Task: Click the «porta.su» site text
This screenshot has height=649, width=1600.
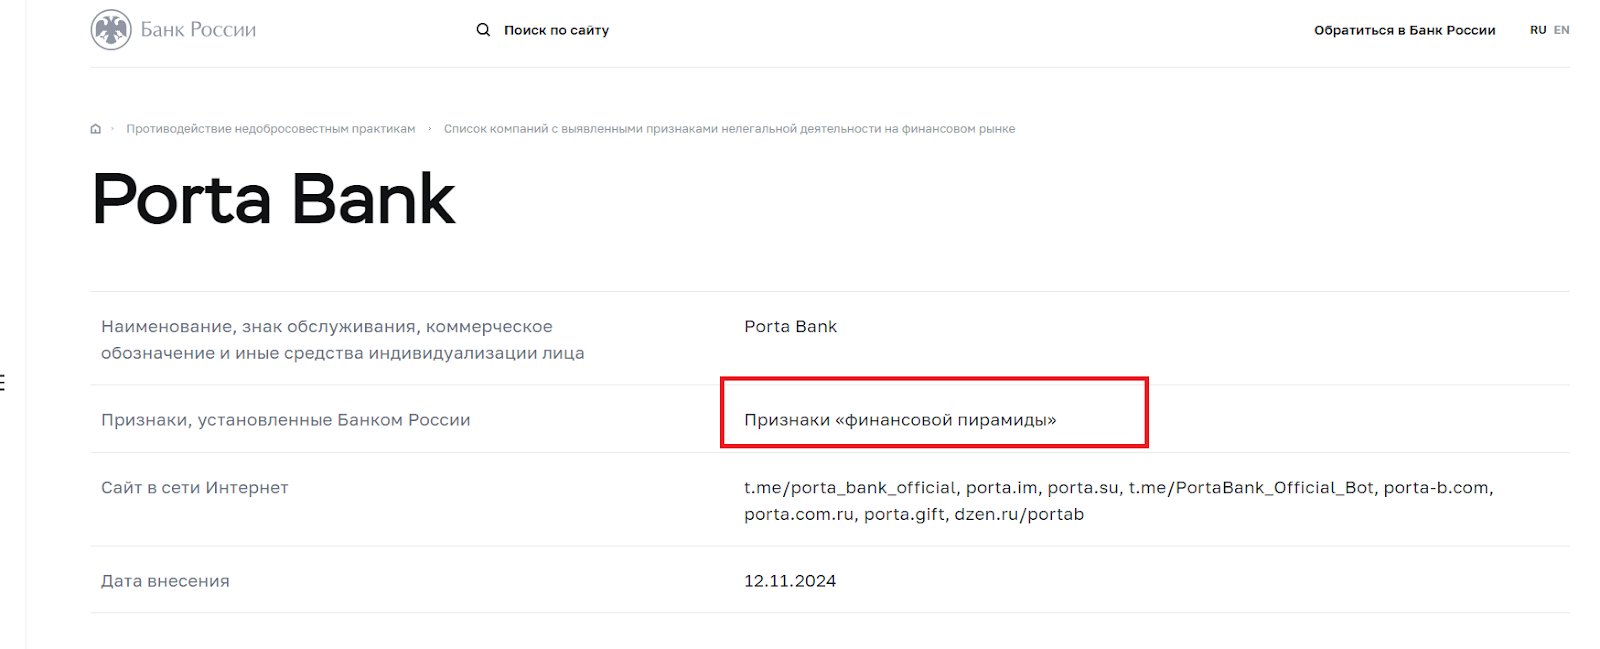Action: tap(1083, 488)
